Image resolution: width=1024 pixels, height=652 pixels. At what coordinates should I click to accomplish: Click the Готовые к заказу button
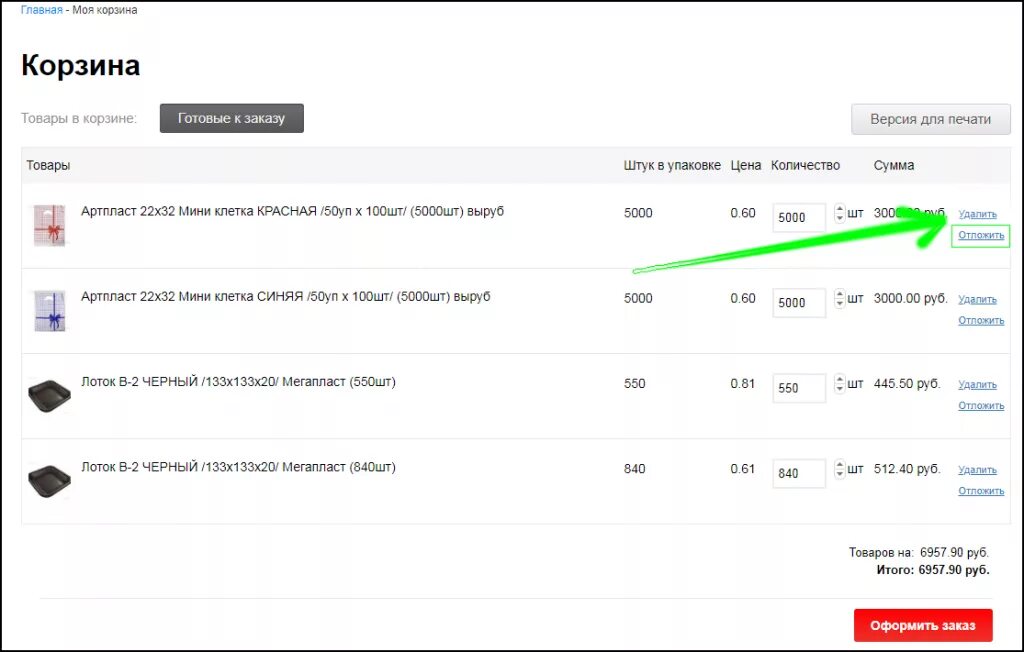(x=232, y=118)
